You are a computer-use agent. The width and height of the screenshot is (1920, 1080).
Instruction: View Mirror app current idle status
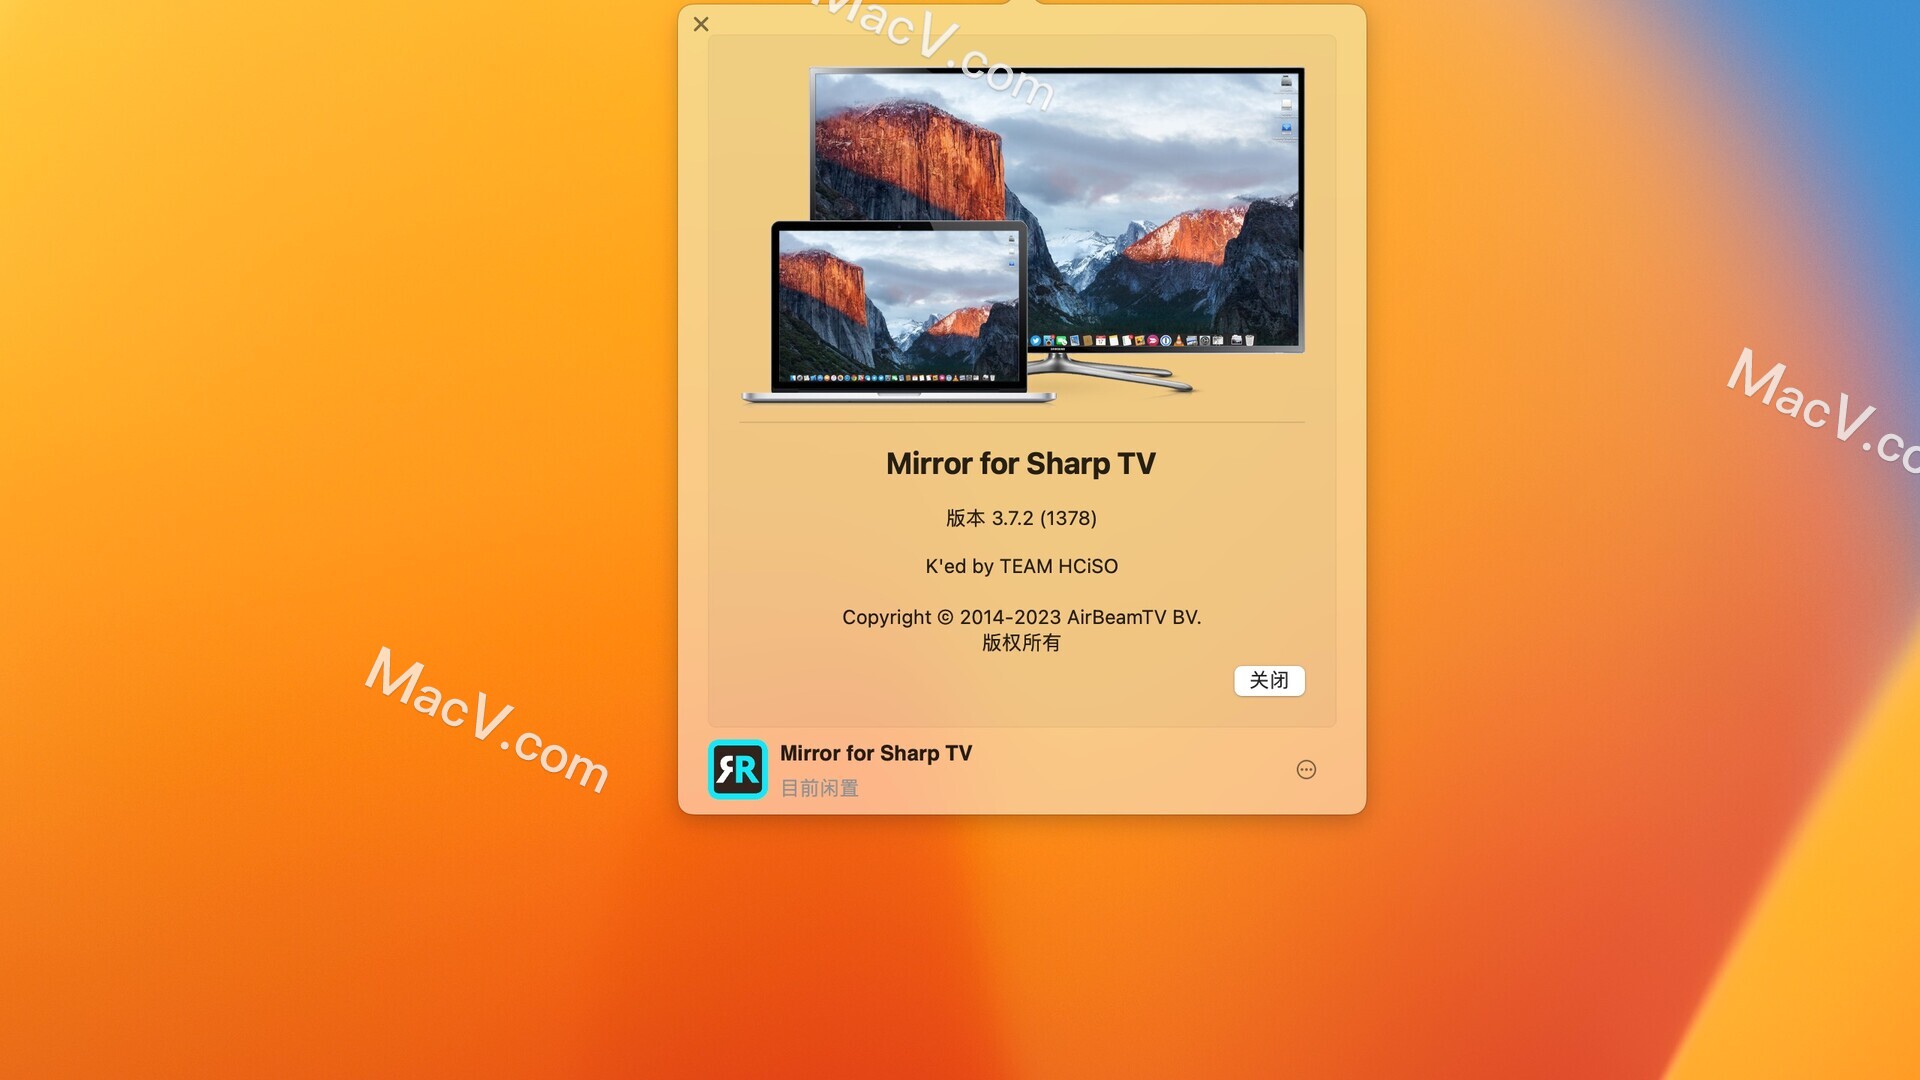tap(818, 786)
